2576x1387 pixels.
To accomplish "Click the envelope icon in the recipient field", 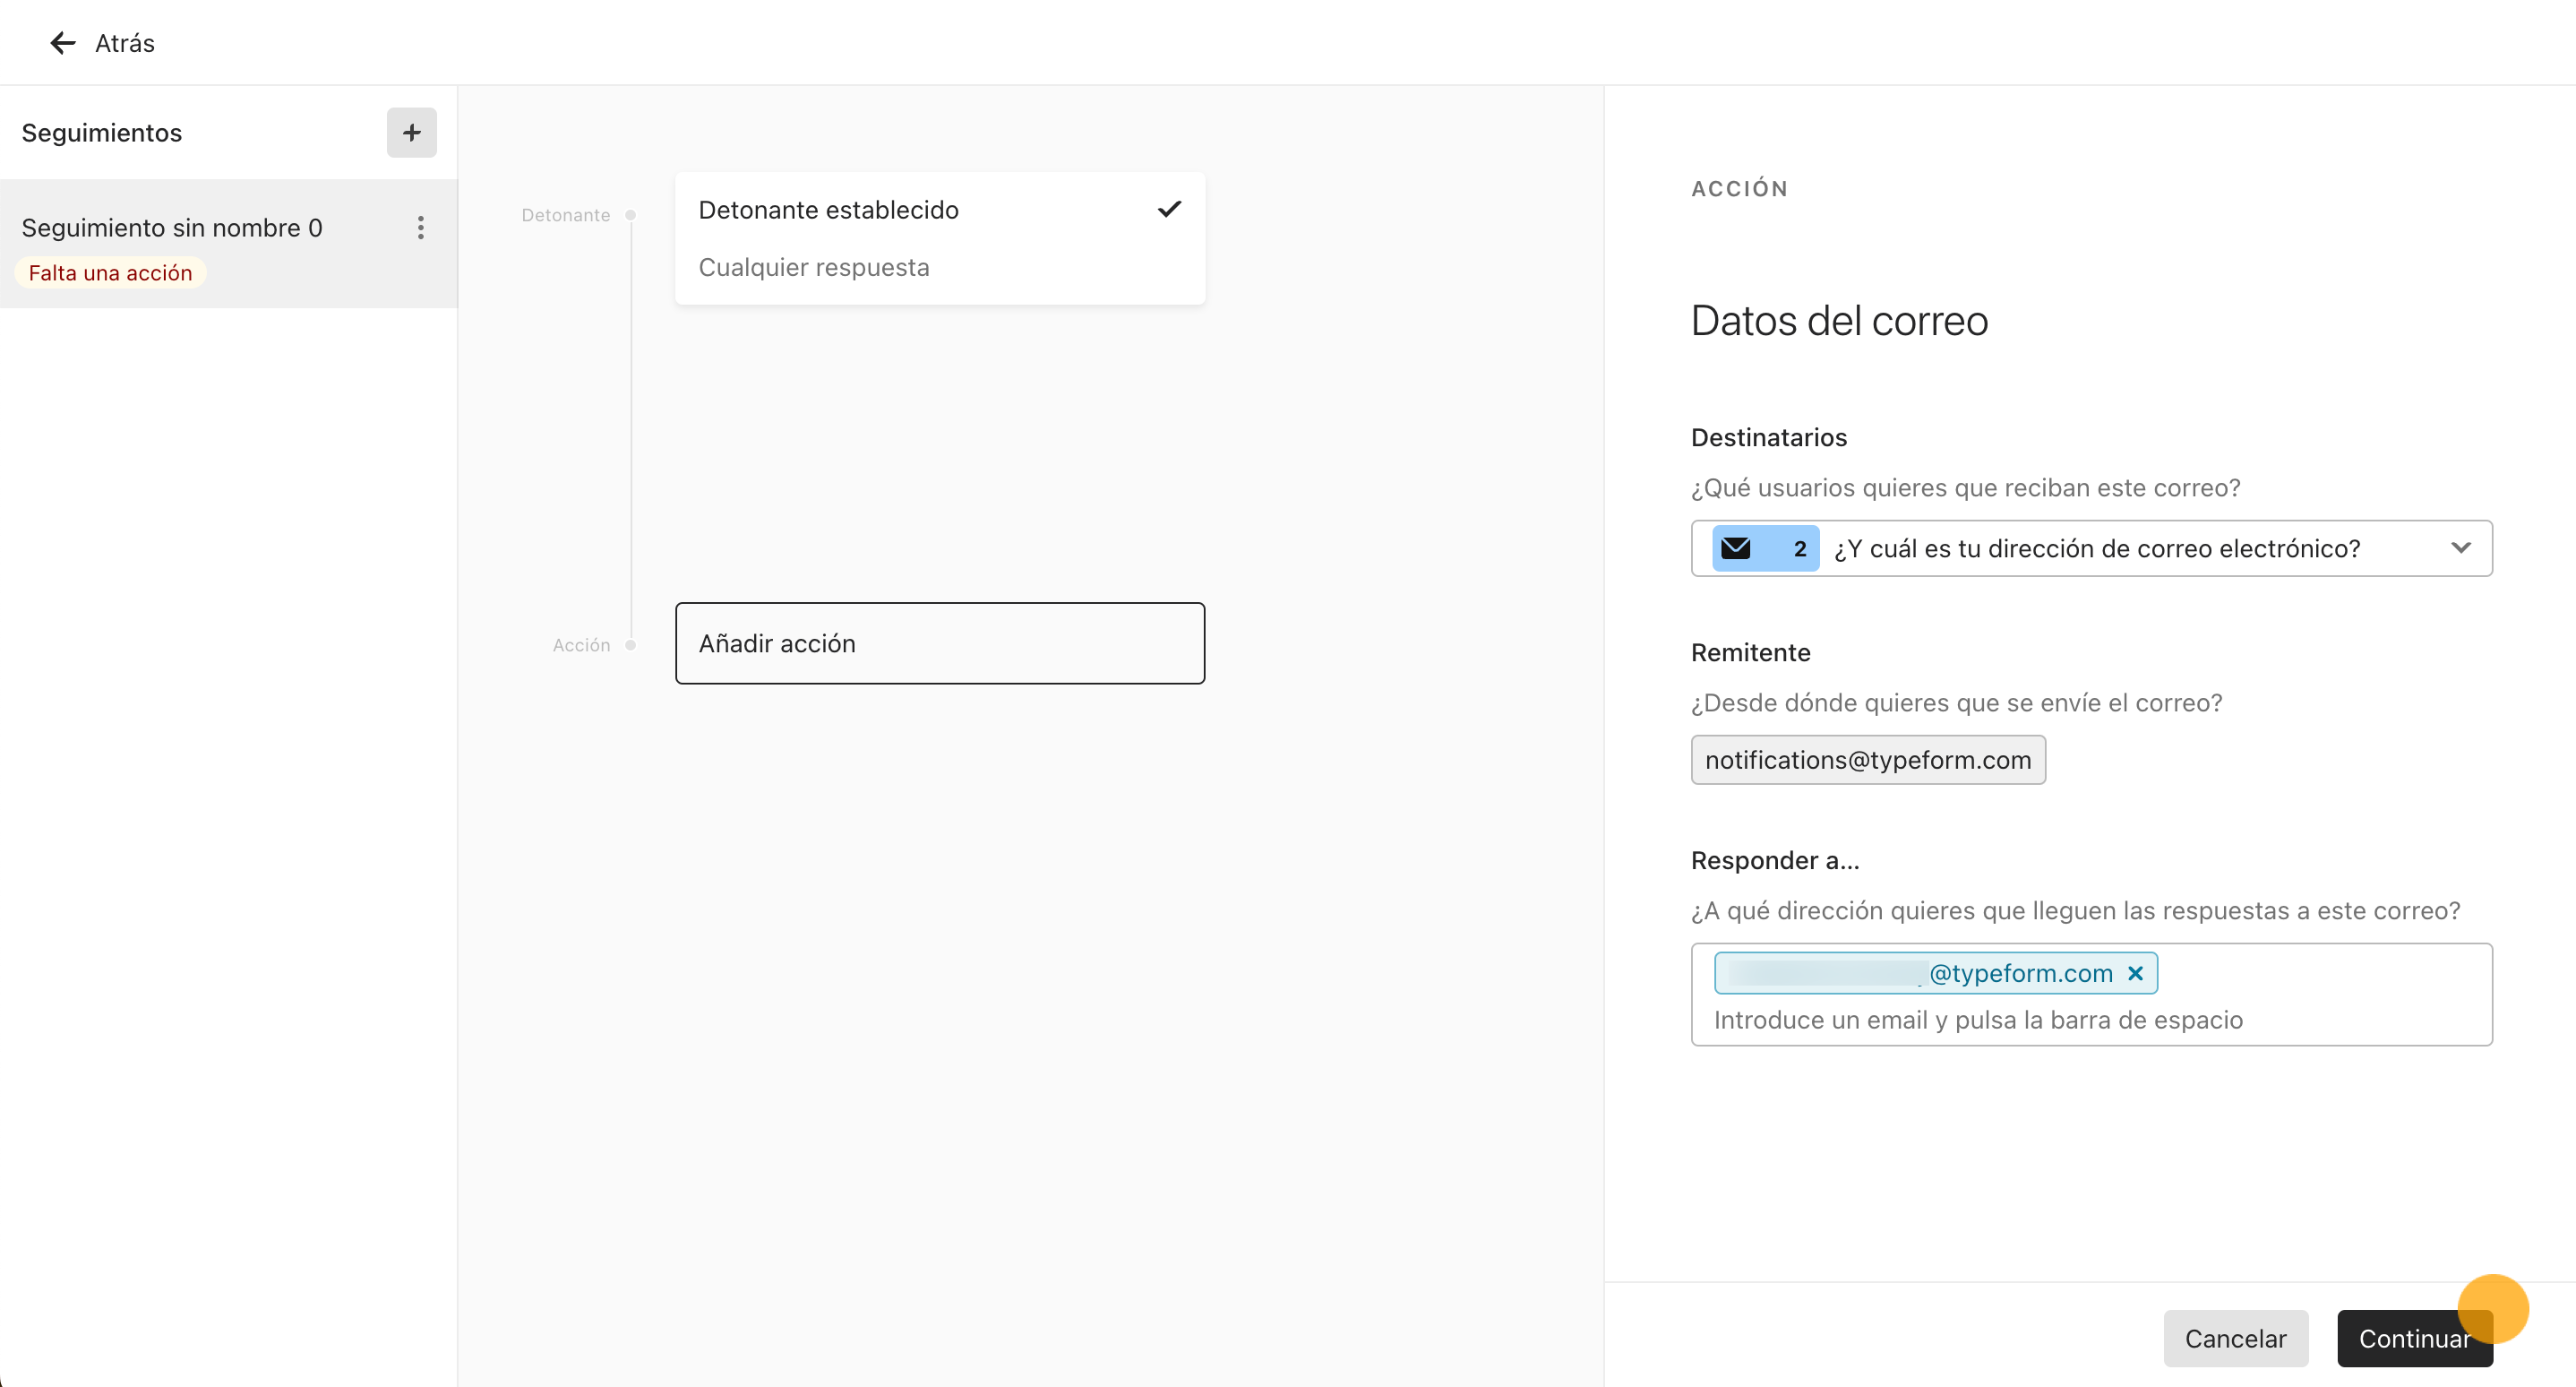I will point(1736,548).
